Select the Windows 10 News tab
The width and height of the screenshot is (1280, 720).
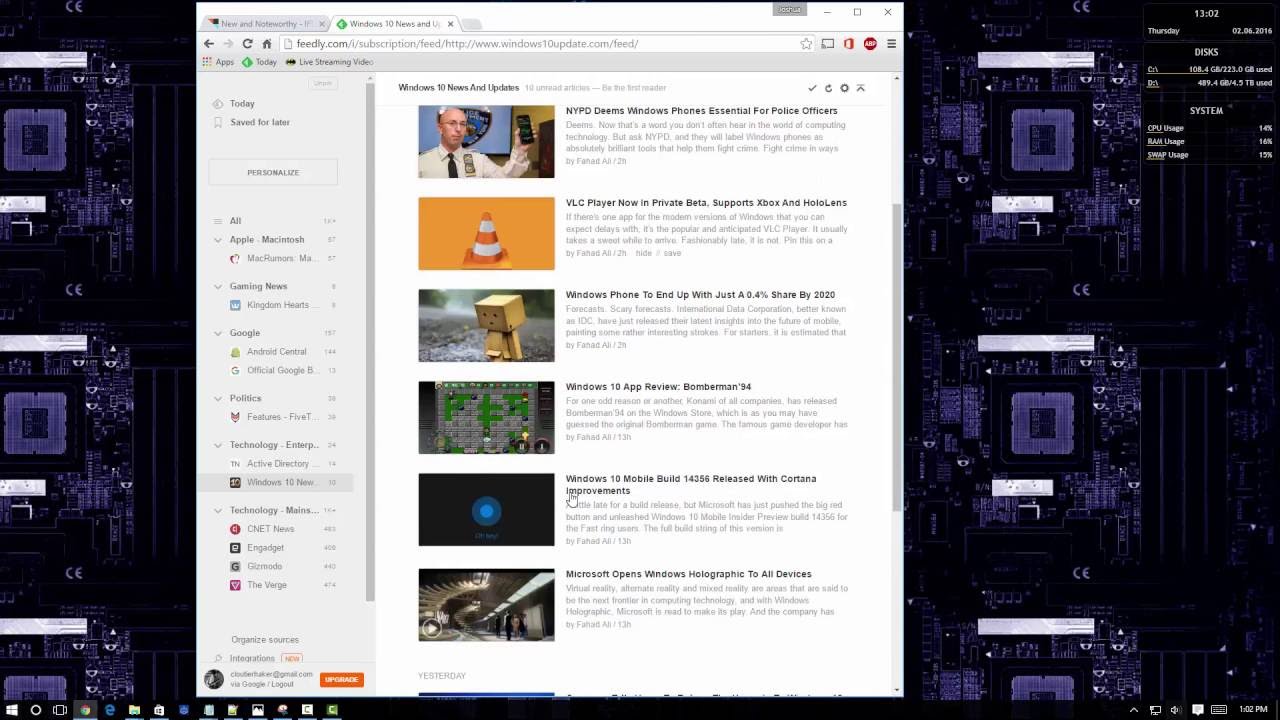(394, 23)
